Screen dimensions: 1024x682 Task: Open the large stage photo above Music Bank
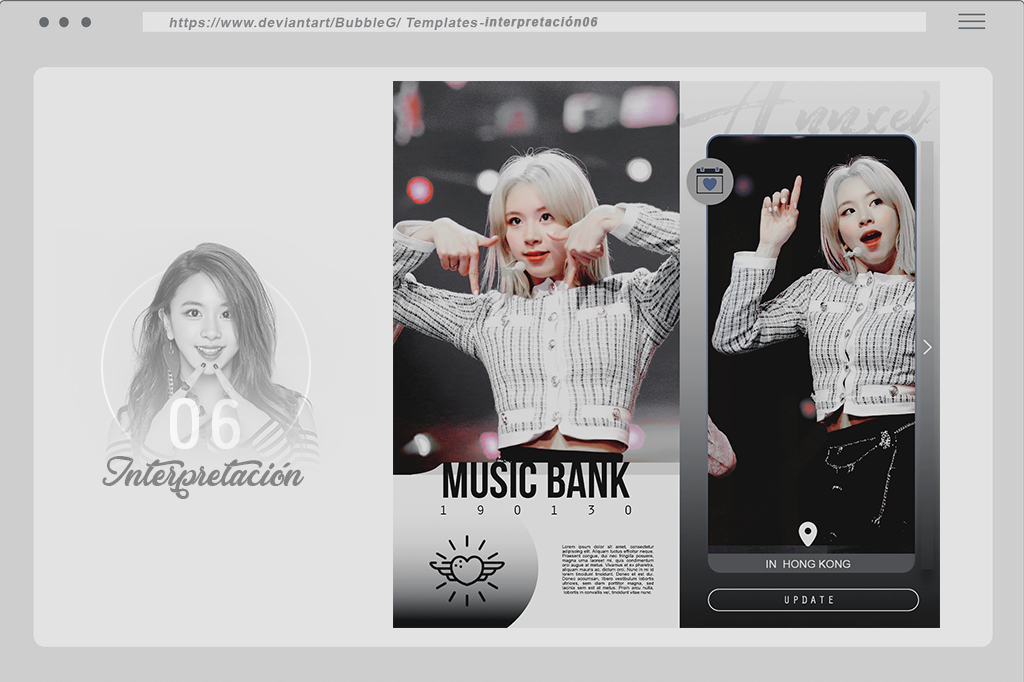536,271
